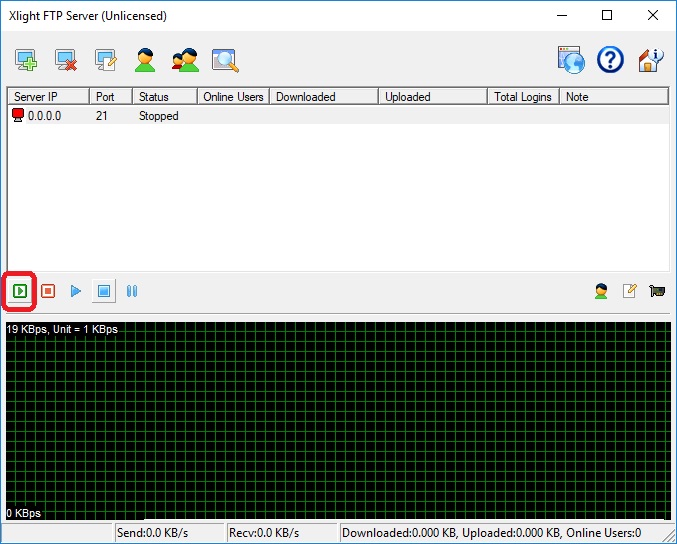Viewport: 677px width, 544px height.
Task: Click the Total Logins column header
Action: coord(523,97)
